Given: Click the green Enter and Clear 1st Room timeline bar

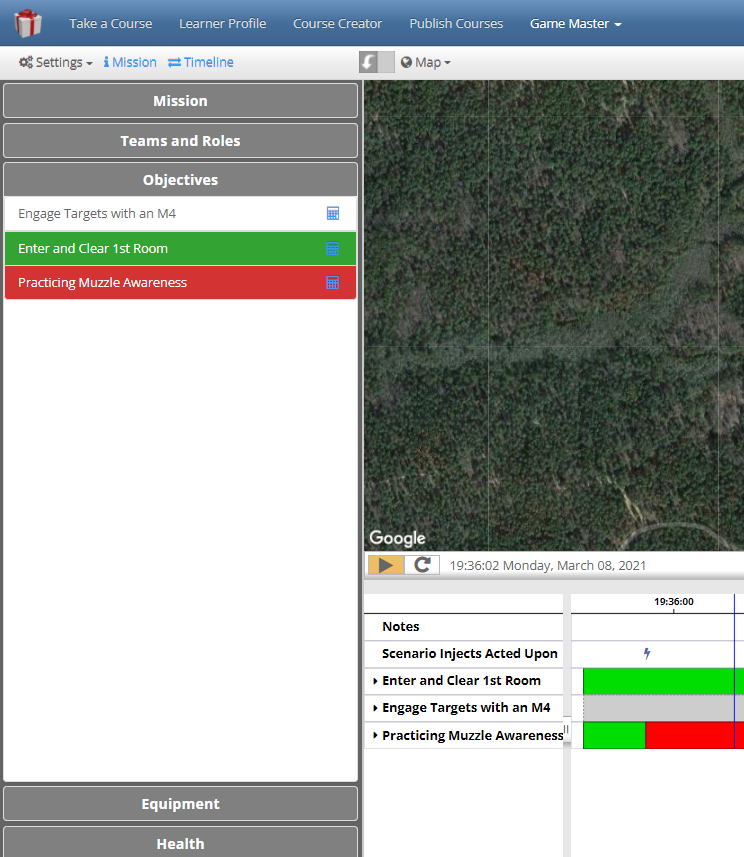Looking at the screenshot, I should [663, 681].
